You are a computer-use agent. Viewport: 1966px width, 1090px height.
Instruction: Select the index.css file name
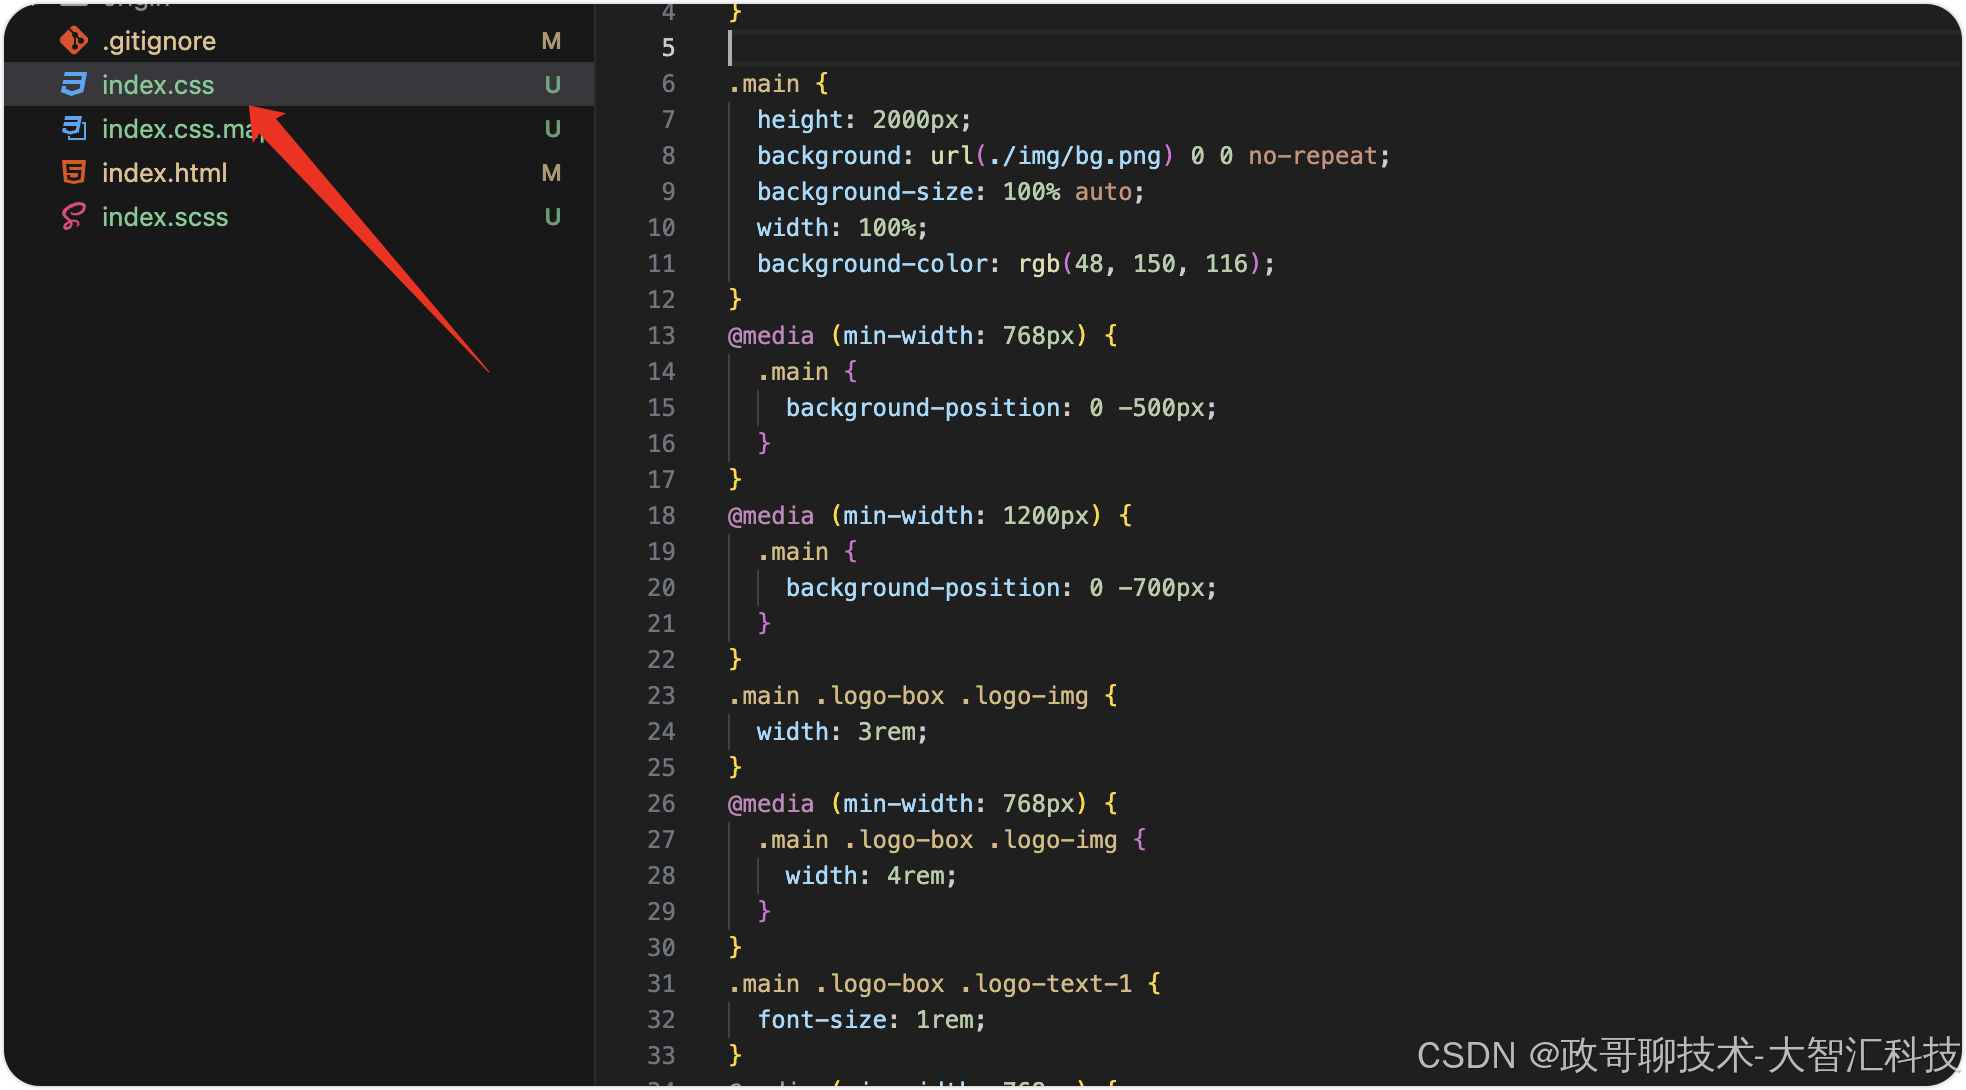pos(158,85)
